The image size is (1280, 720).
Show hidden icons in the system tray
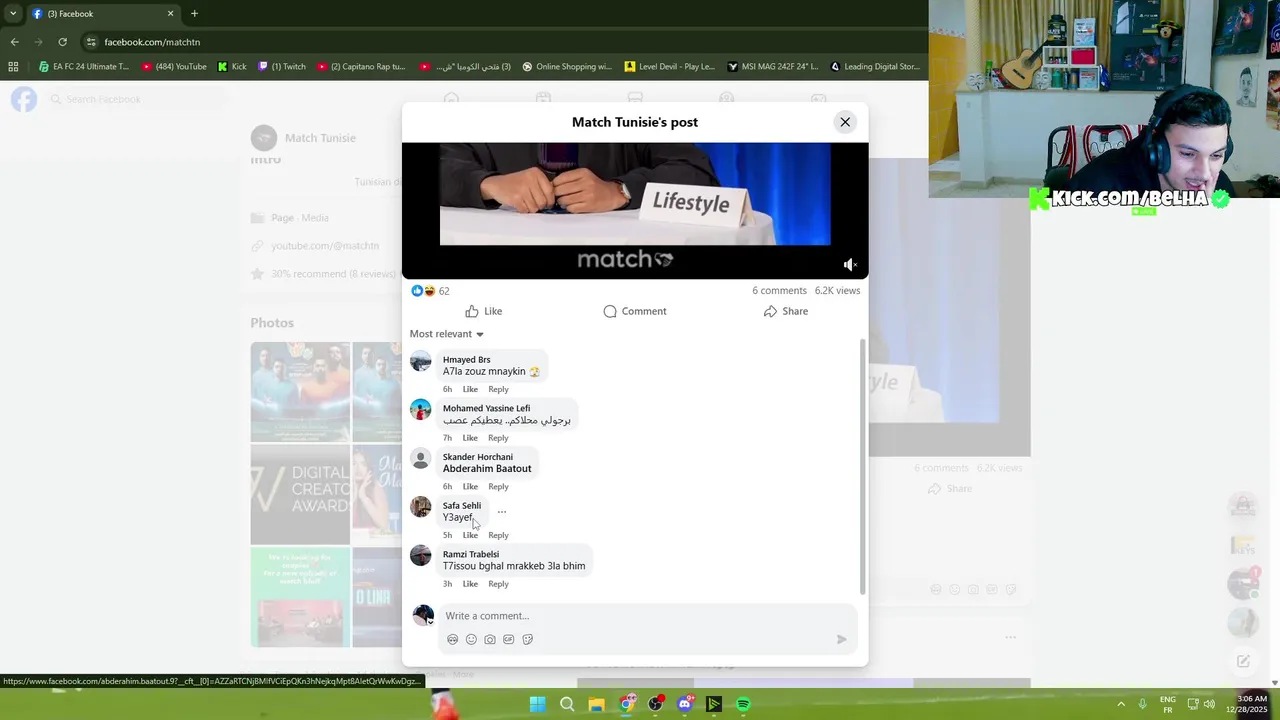coord(1120,704)
